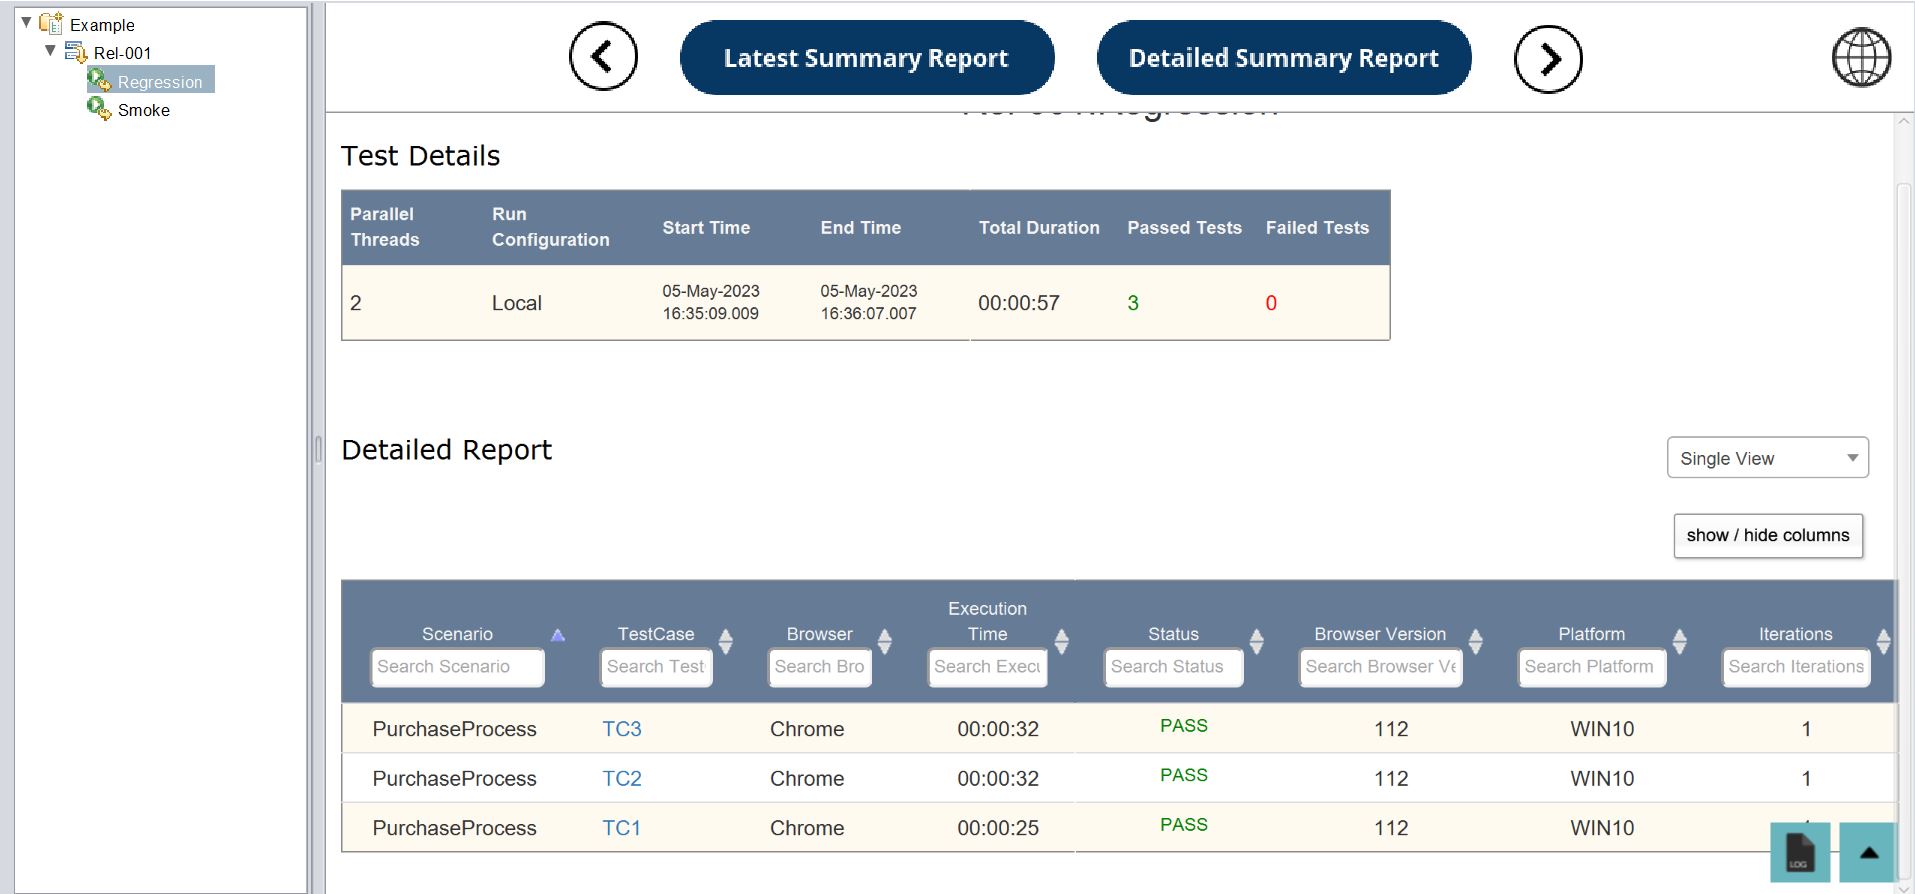The image size is (1915, 894).
Task: Focus the Search Iterations field
Action: (x=1796, y=667)
